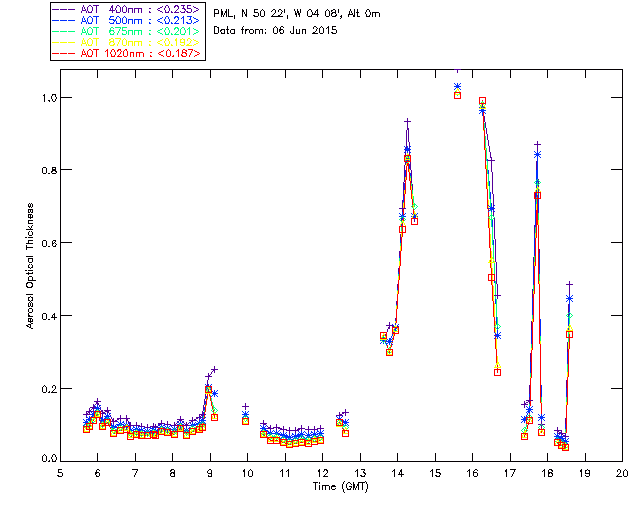Click the small peak marker near 9 GMT
This screenshot has width=640, height=512.
[x=214, y=370]
